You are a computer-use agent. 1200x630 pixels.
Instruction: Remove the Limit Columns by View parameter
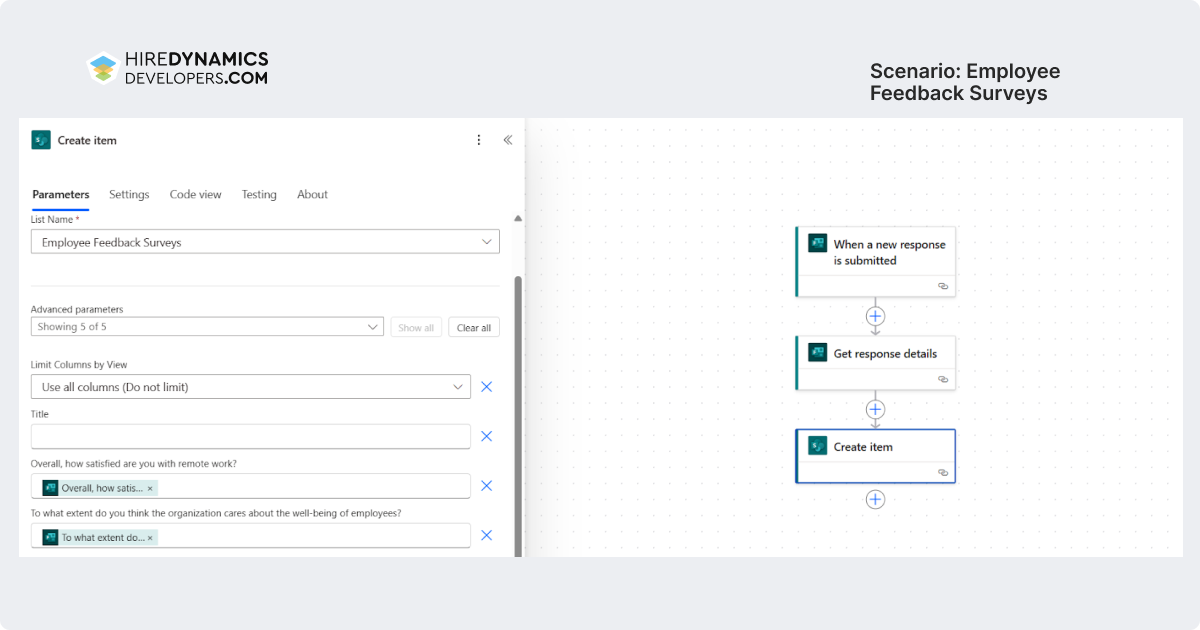pyautogui.click(x=487, y=386)
